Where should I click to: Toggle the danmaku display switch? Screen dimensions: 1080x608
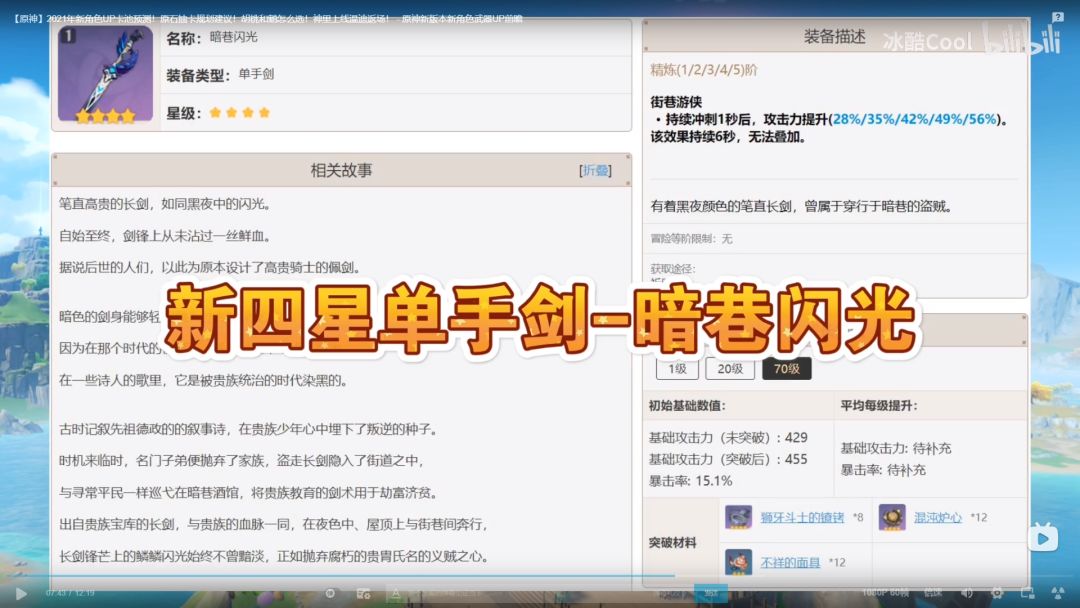(330, 593)
